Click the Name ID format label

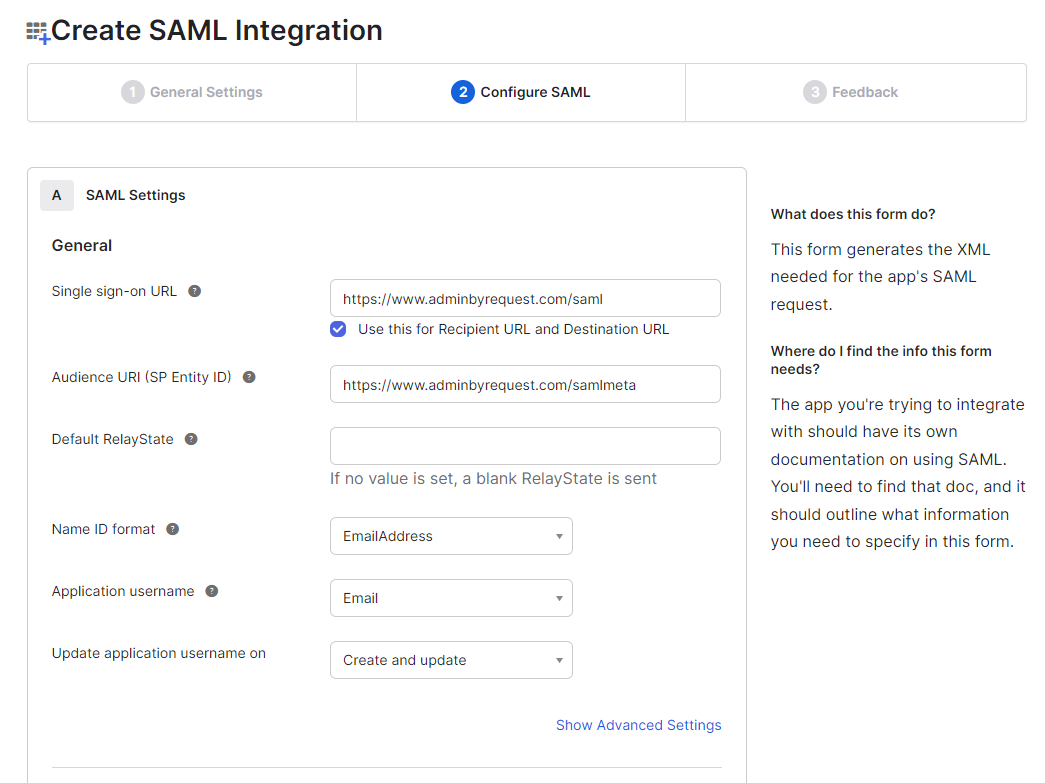coord(103,529)
